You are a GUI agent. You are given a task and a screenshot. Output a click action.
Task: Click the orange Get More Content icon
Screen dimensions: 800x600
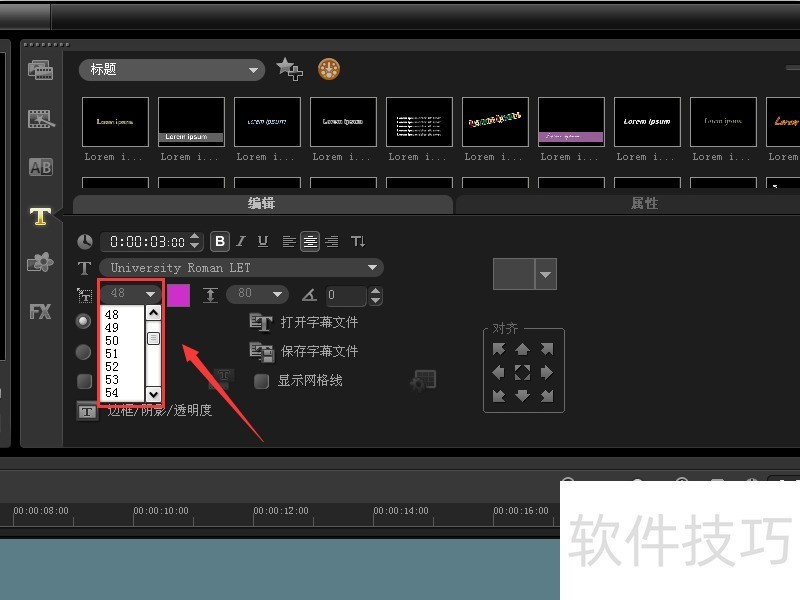tap(329, 69)
